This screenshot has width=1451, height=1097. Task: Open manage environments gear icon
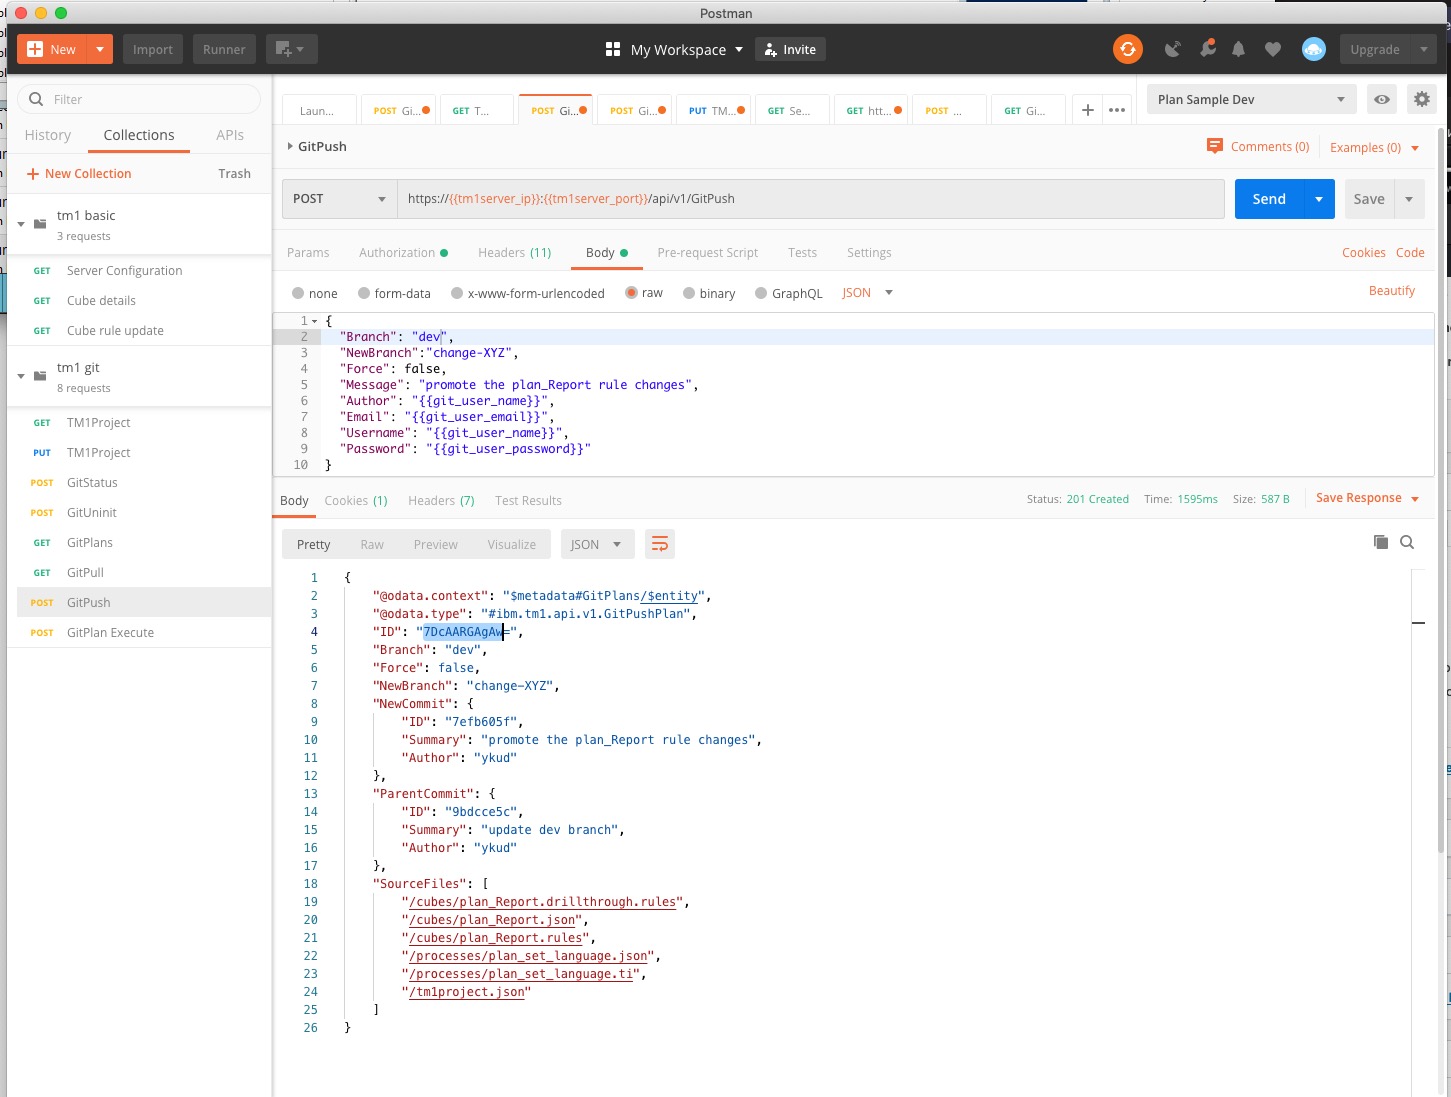pyautogui.click(x=1422, y=99)
